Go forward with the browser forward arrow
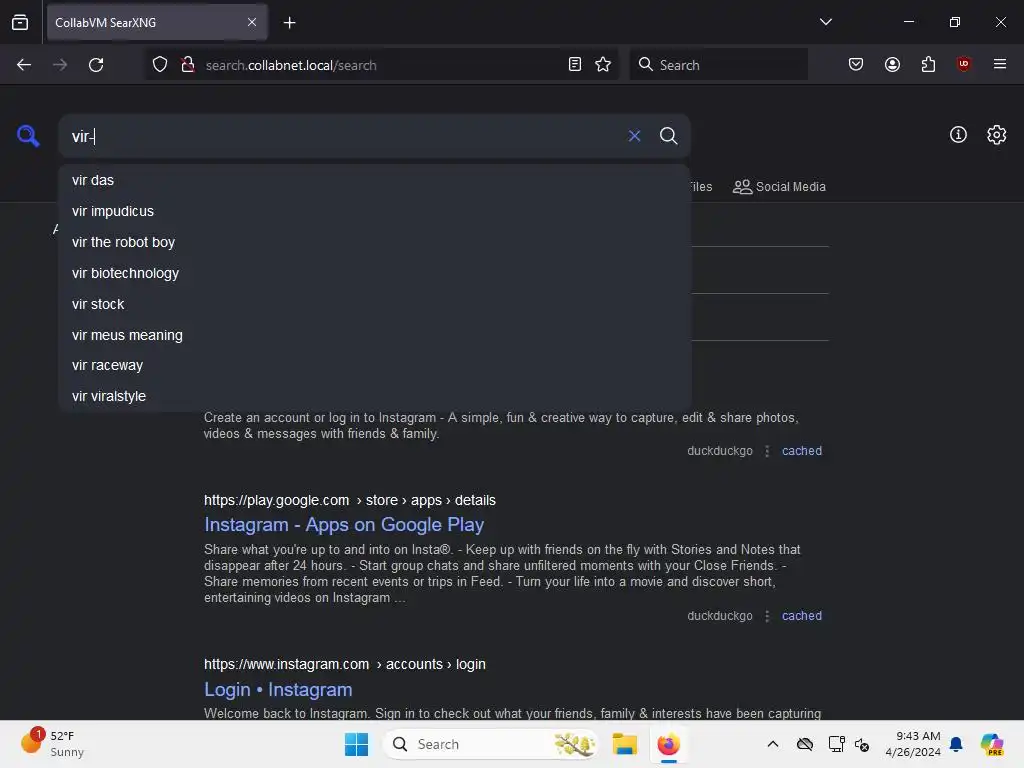The image size is (1024, 768). (x=60, y=65)
